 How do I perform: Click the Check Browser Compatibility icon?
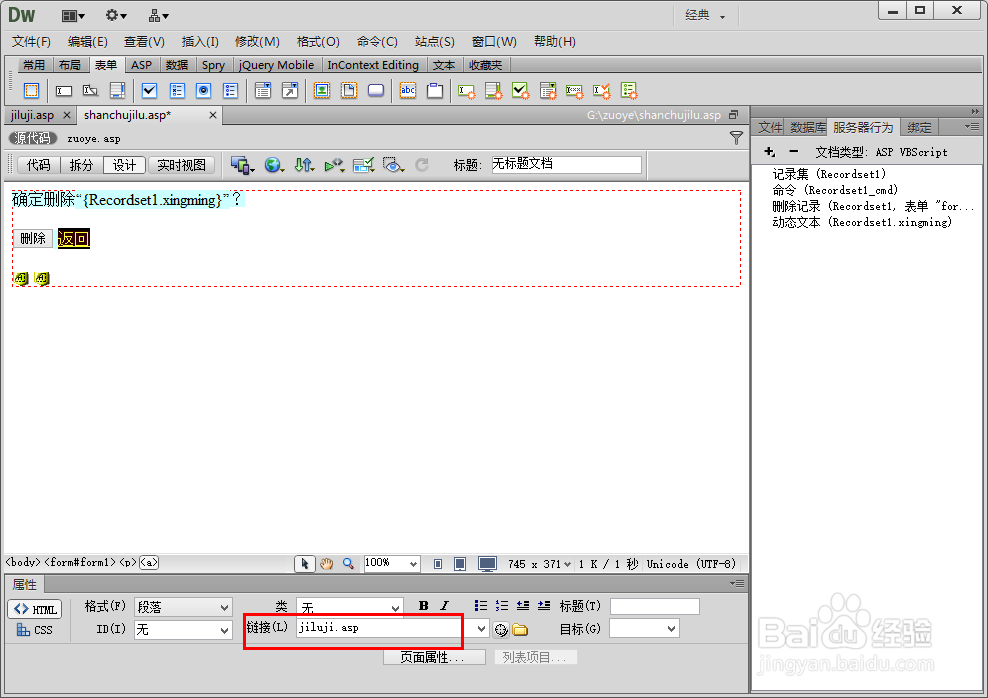[x=364, y=165]
